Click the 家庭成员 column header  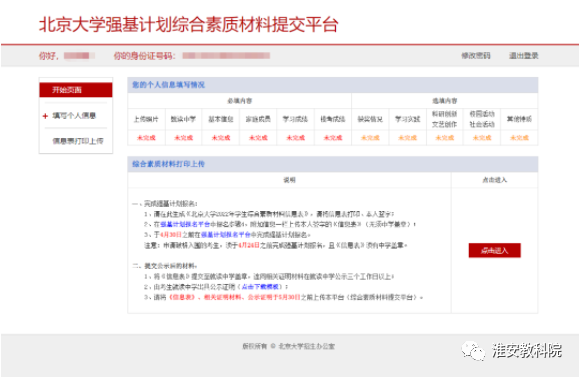point(258,119)
